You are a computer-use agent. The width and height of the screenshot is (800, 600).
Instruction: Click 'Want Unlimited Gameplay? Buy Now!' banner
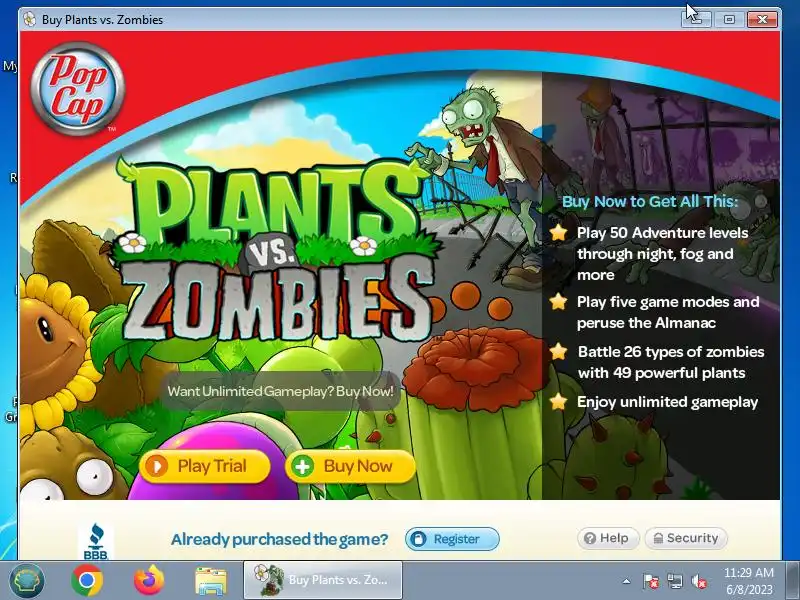coord(281,391)
